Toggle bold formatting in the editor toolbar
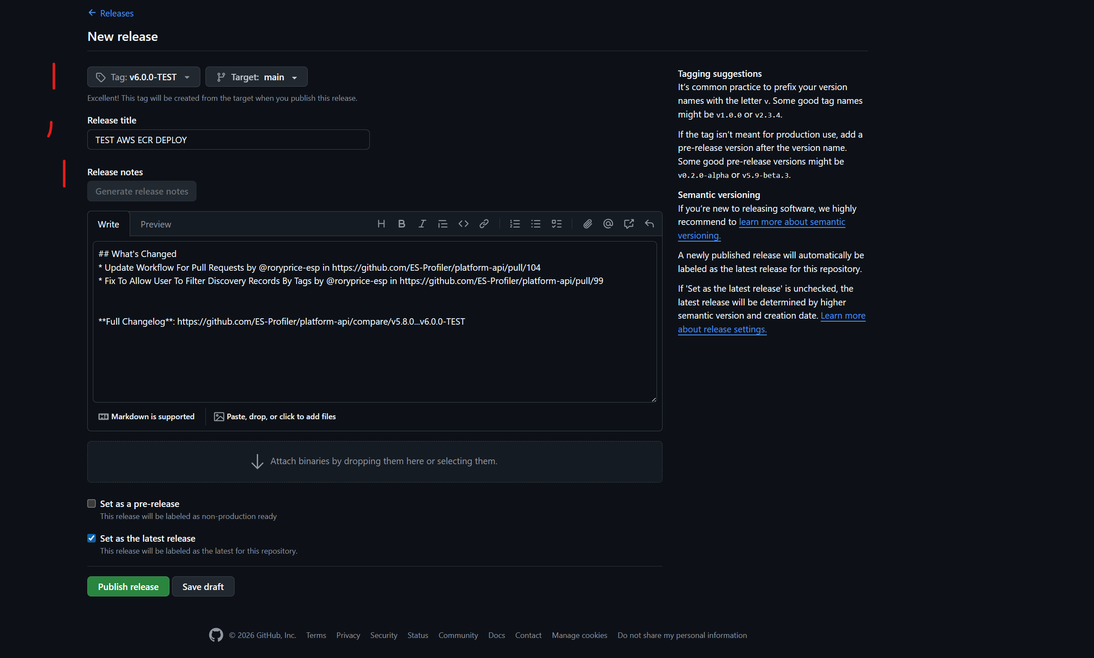The width and height of the screenshot is (1094, 658). pyautogui.click(x=402, y=224)
